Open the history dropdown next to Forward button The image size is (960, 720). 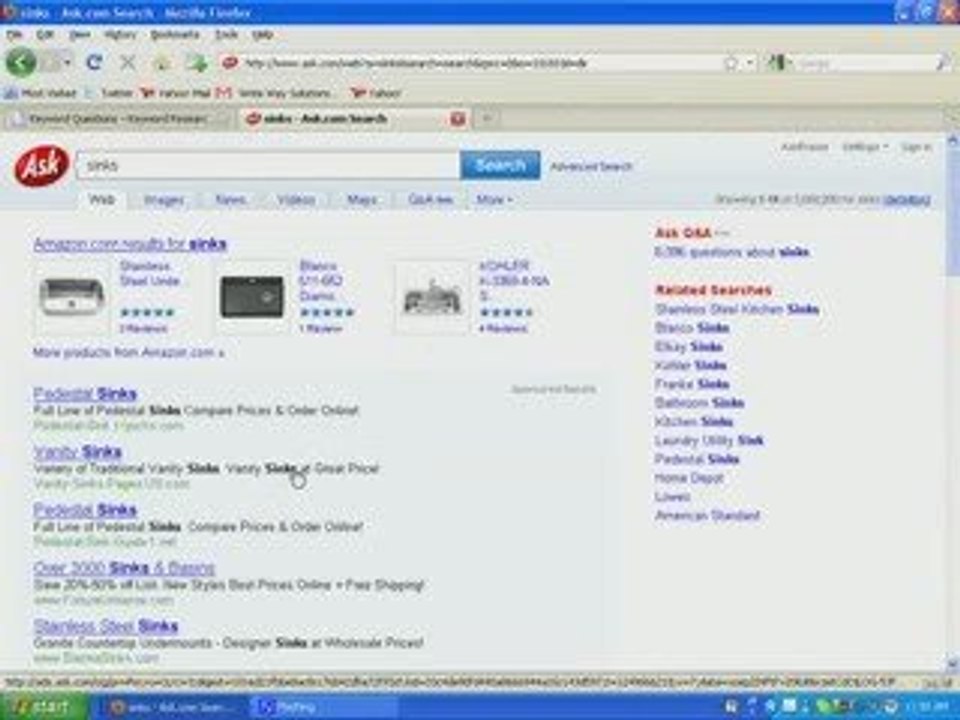click(x=68, y=62)
